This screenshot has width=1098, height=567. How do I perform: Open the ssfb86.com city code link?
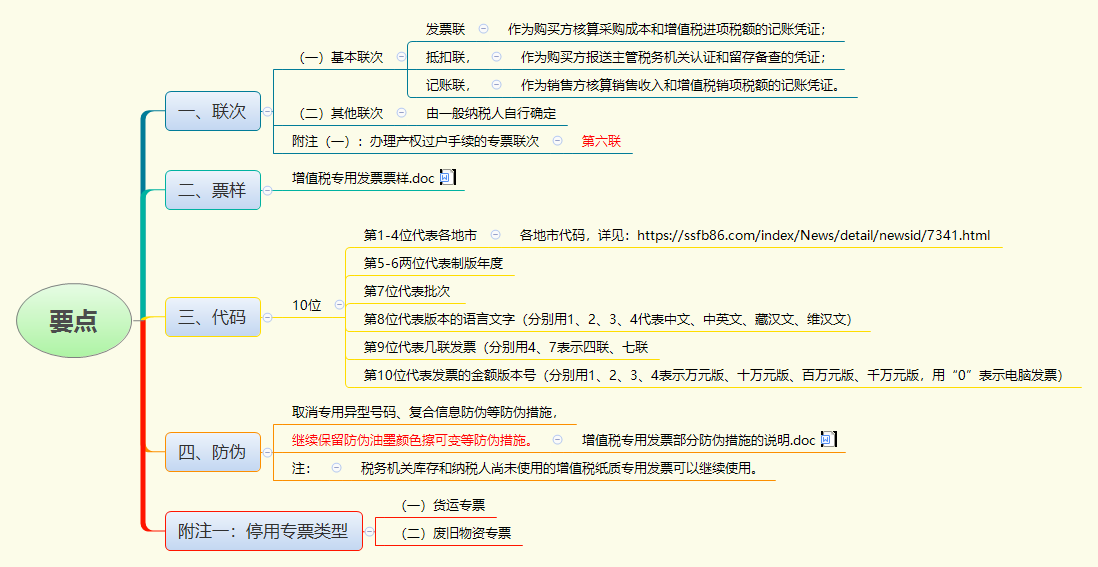coord(814,235)
